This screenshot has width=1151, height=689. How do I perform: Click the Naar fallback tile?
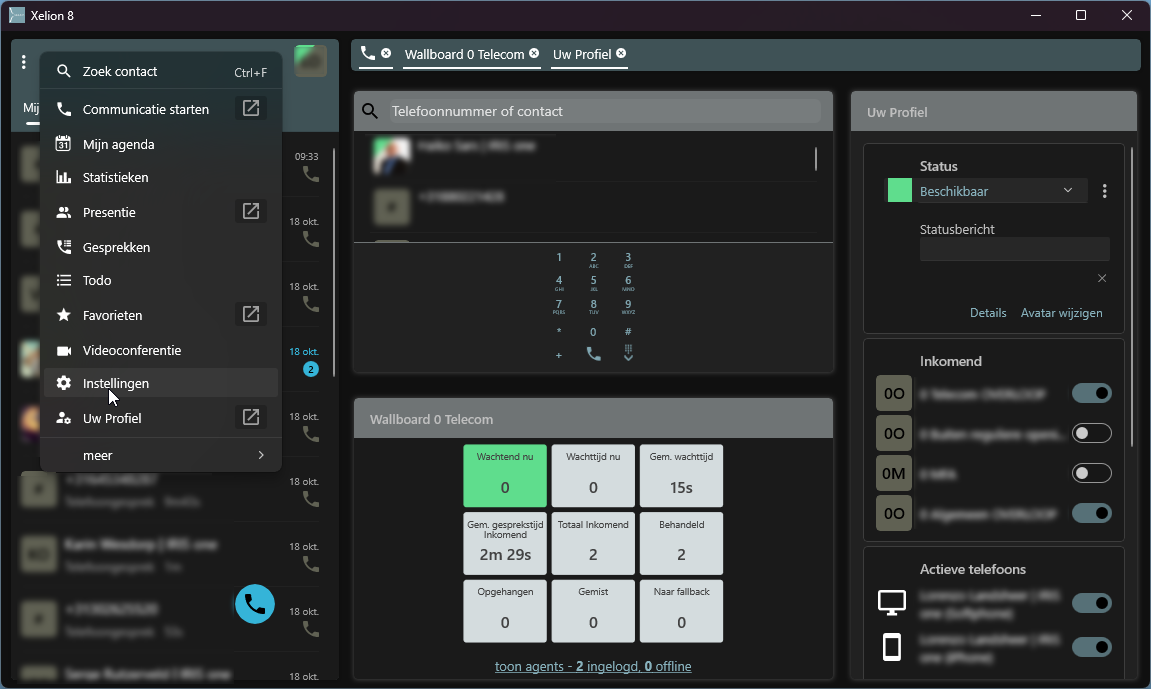pyautogui.click(x=681, y=611)
